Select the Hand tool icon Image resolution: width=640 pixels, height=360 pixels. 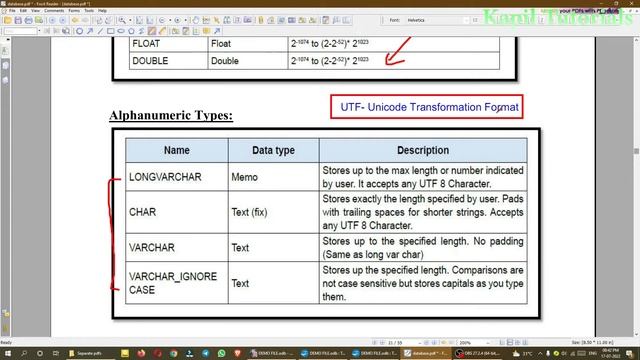(196, 20)
